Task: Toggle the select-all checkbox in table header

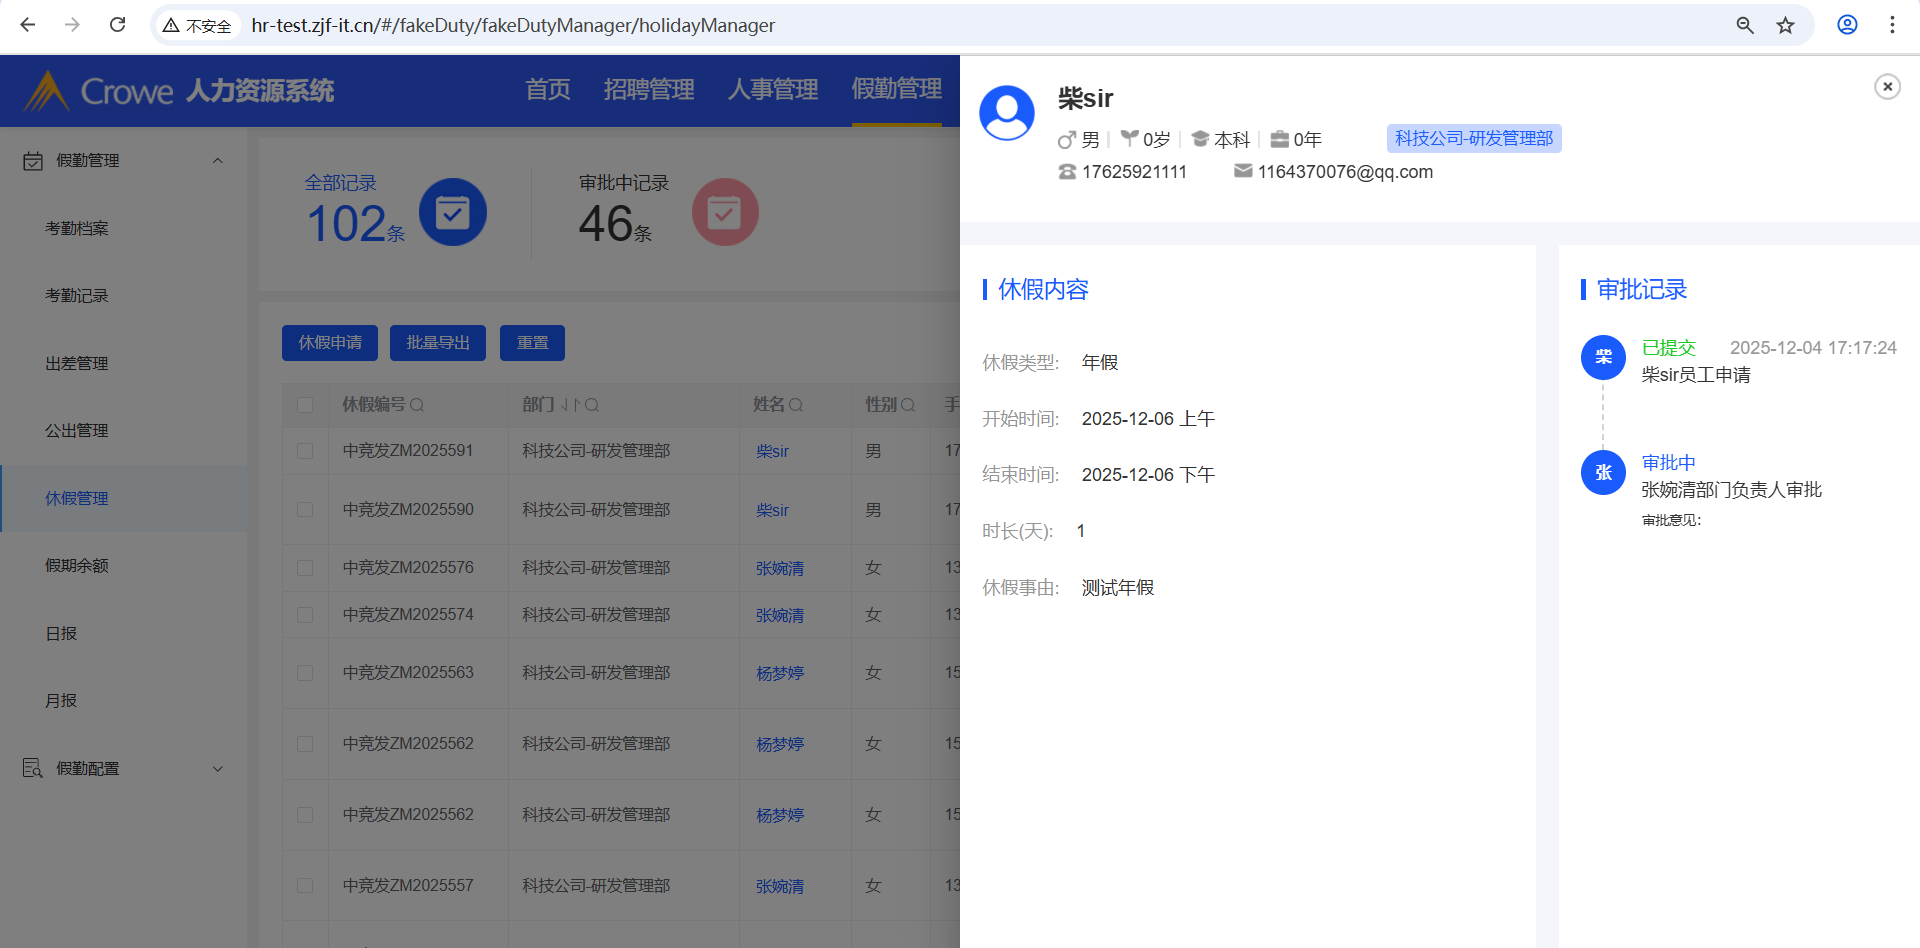Action: (x=305, y=405)
